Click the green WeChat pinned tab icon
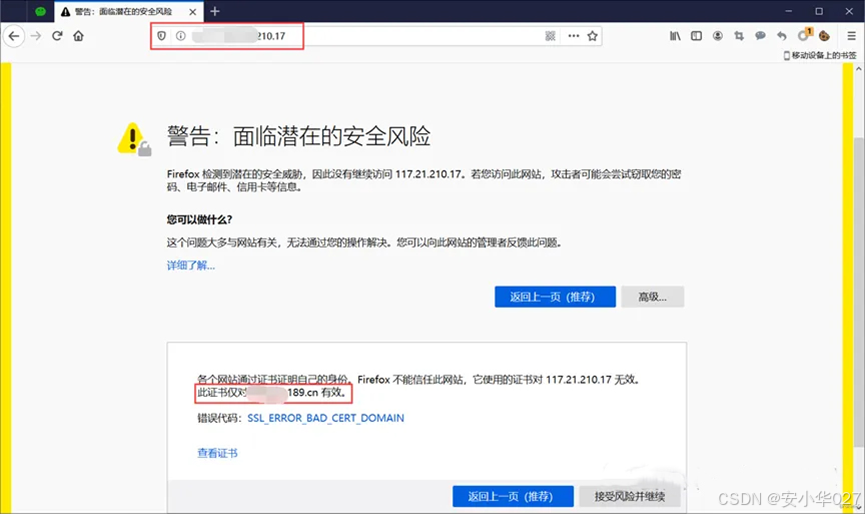 tap(40, 12)
